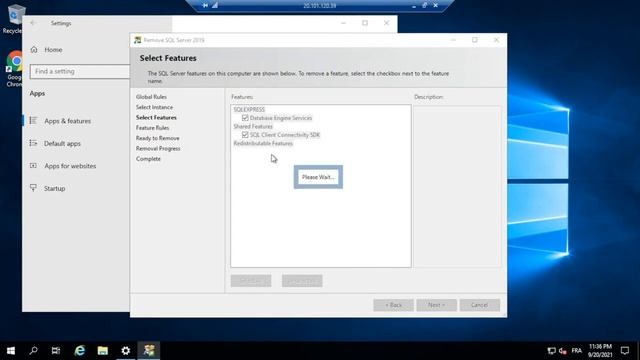Open Task View in taskbar
Screen dimensions: 640x360
tap(56, 351)
